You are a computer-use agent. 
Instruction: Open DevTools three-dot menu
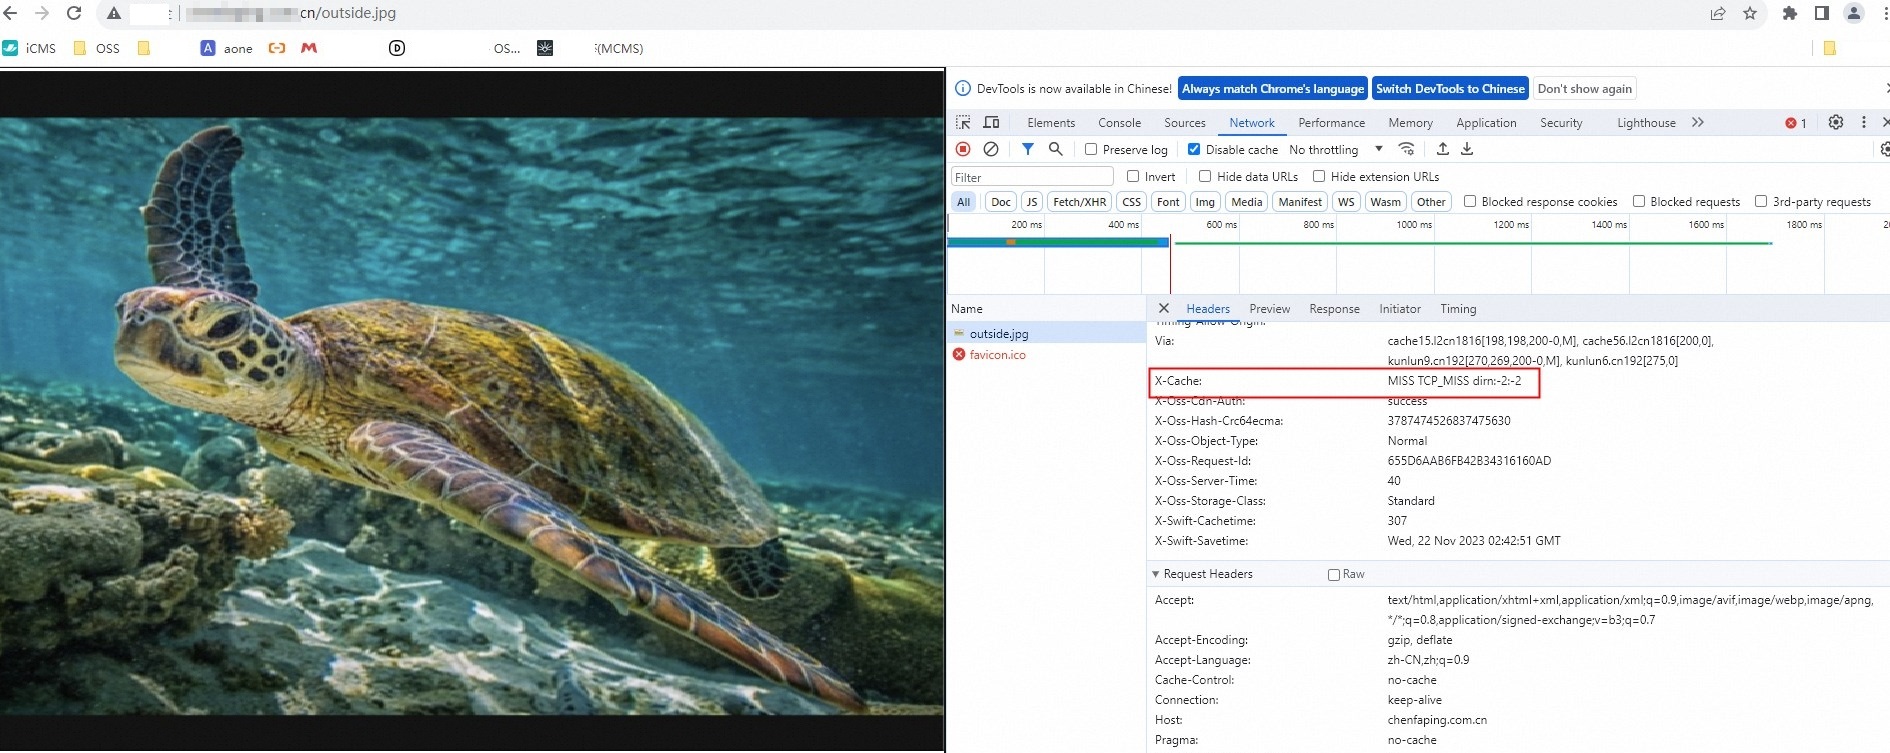[x=1864, y=122]
